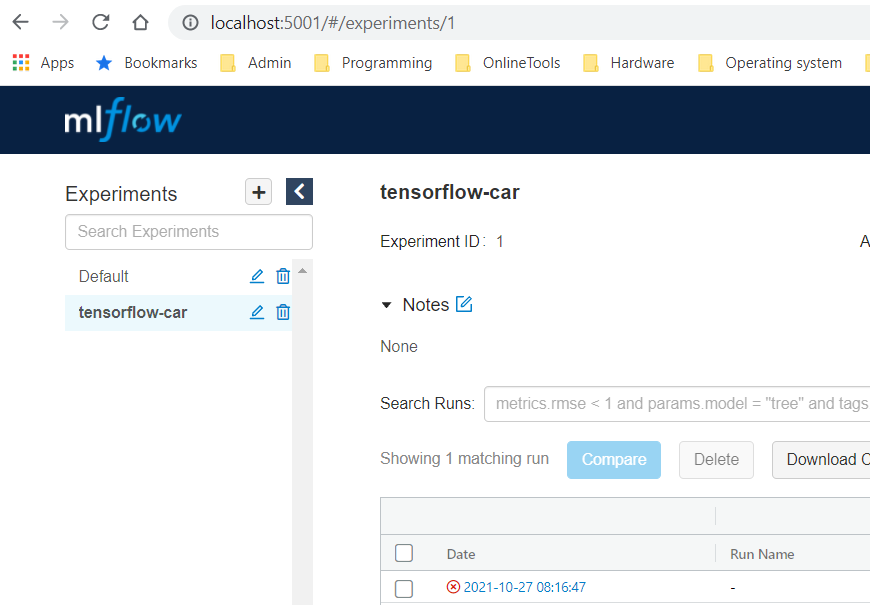This screenshot has width=870, height=605.
Task: Create a new experiment with the plus icon
Action: tap(258, 191)
